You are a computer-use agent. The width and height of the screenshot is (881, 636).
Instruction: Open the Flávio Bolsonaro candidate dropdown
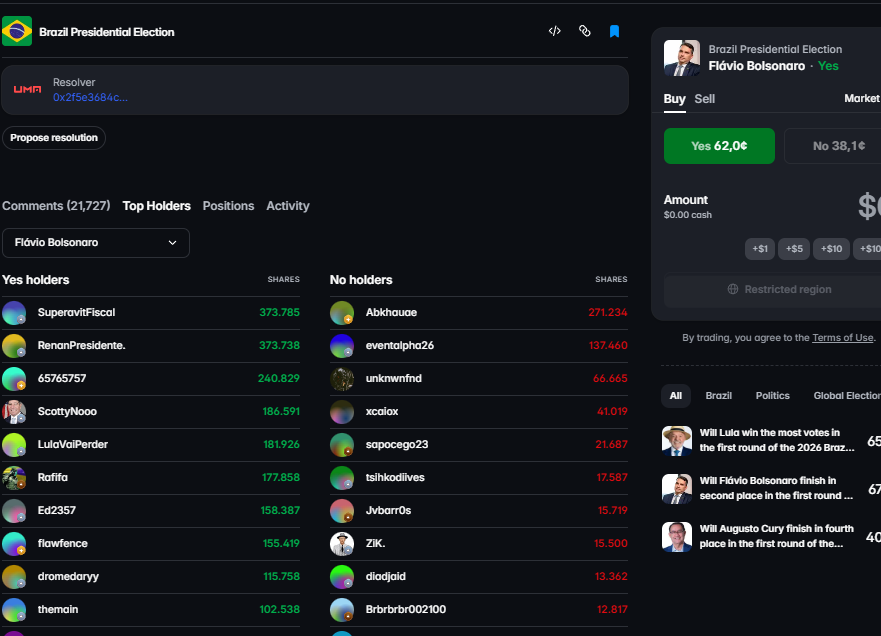[96, 243]
